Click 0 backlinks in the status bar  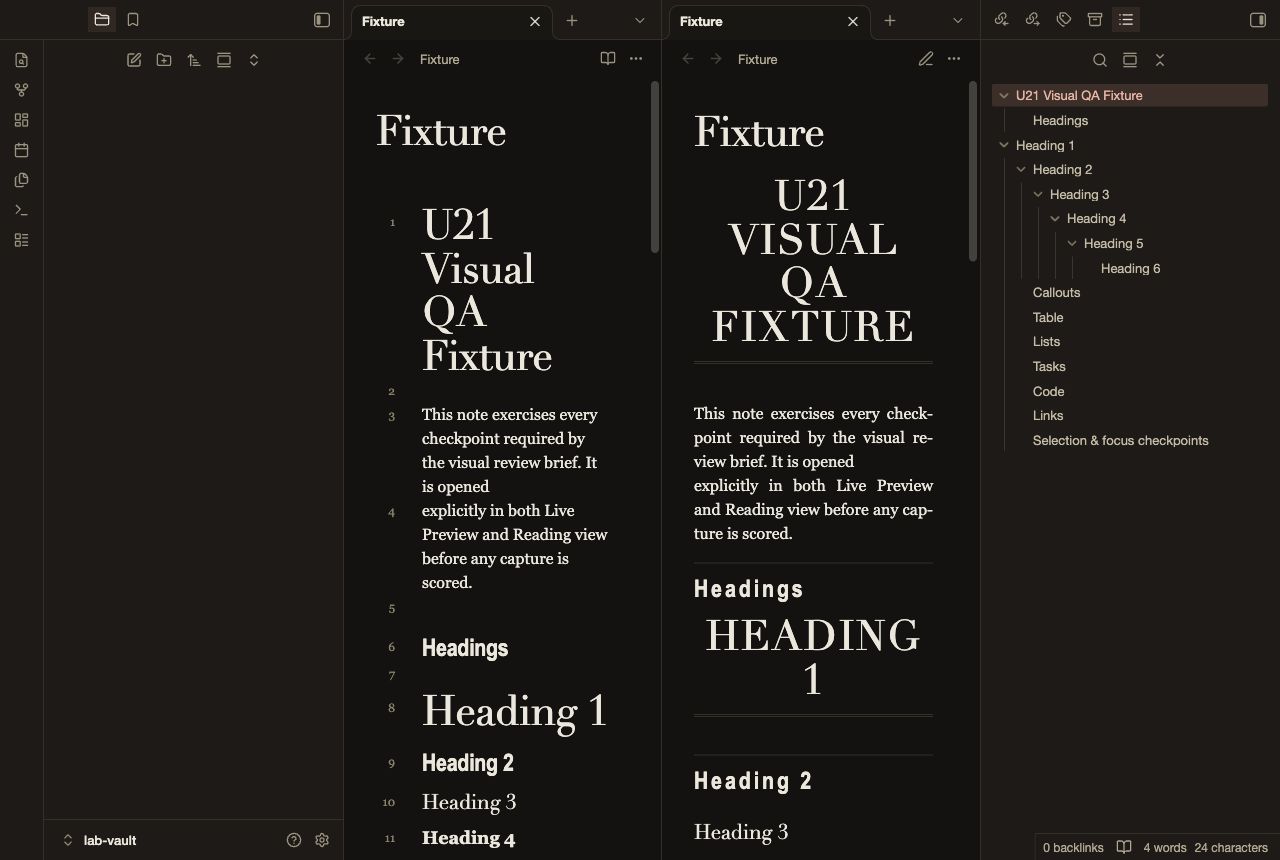1072,848
